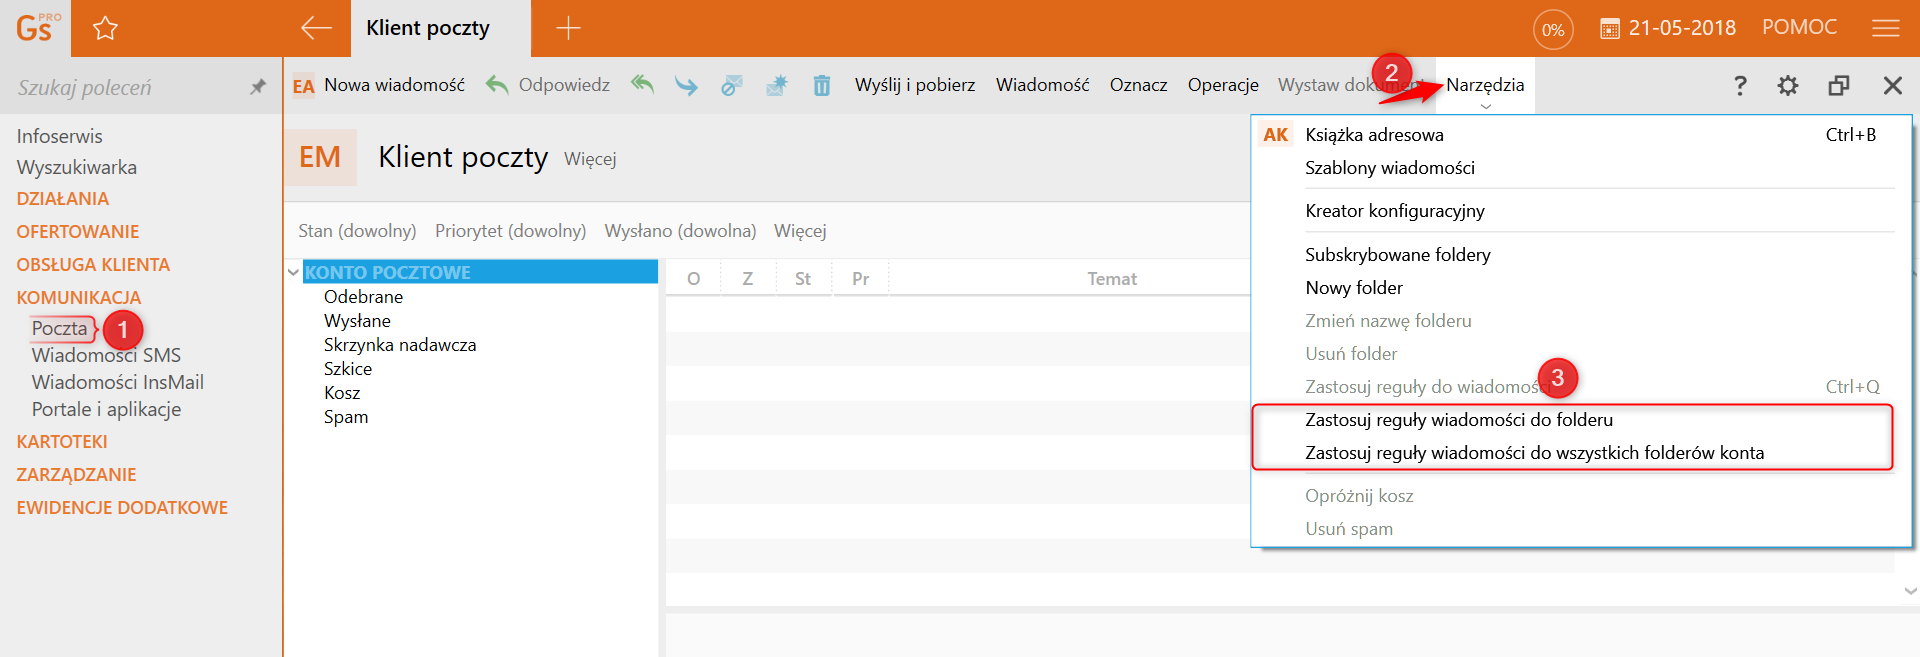Expand OFERTOWANIE section
1920x657 pixels.
tap(77, 232)
